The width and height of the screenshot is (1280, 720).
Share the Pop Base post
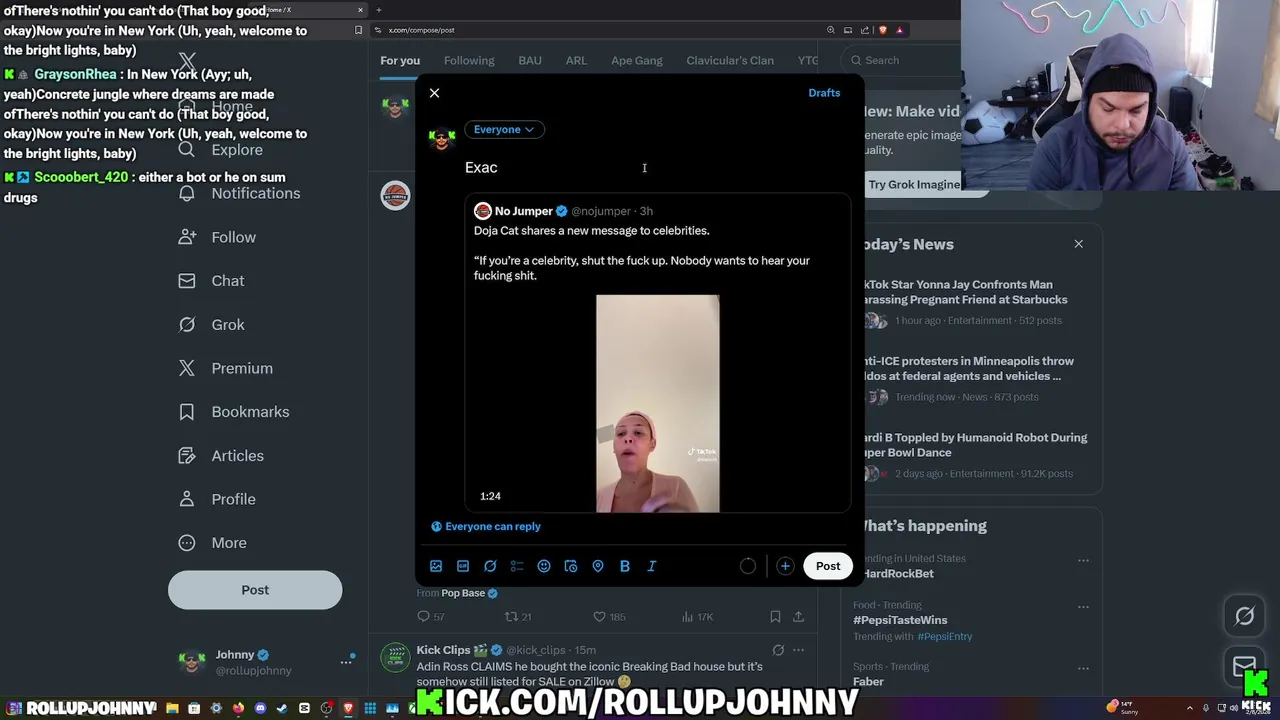(x=798, y=617)
